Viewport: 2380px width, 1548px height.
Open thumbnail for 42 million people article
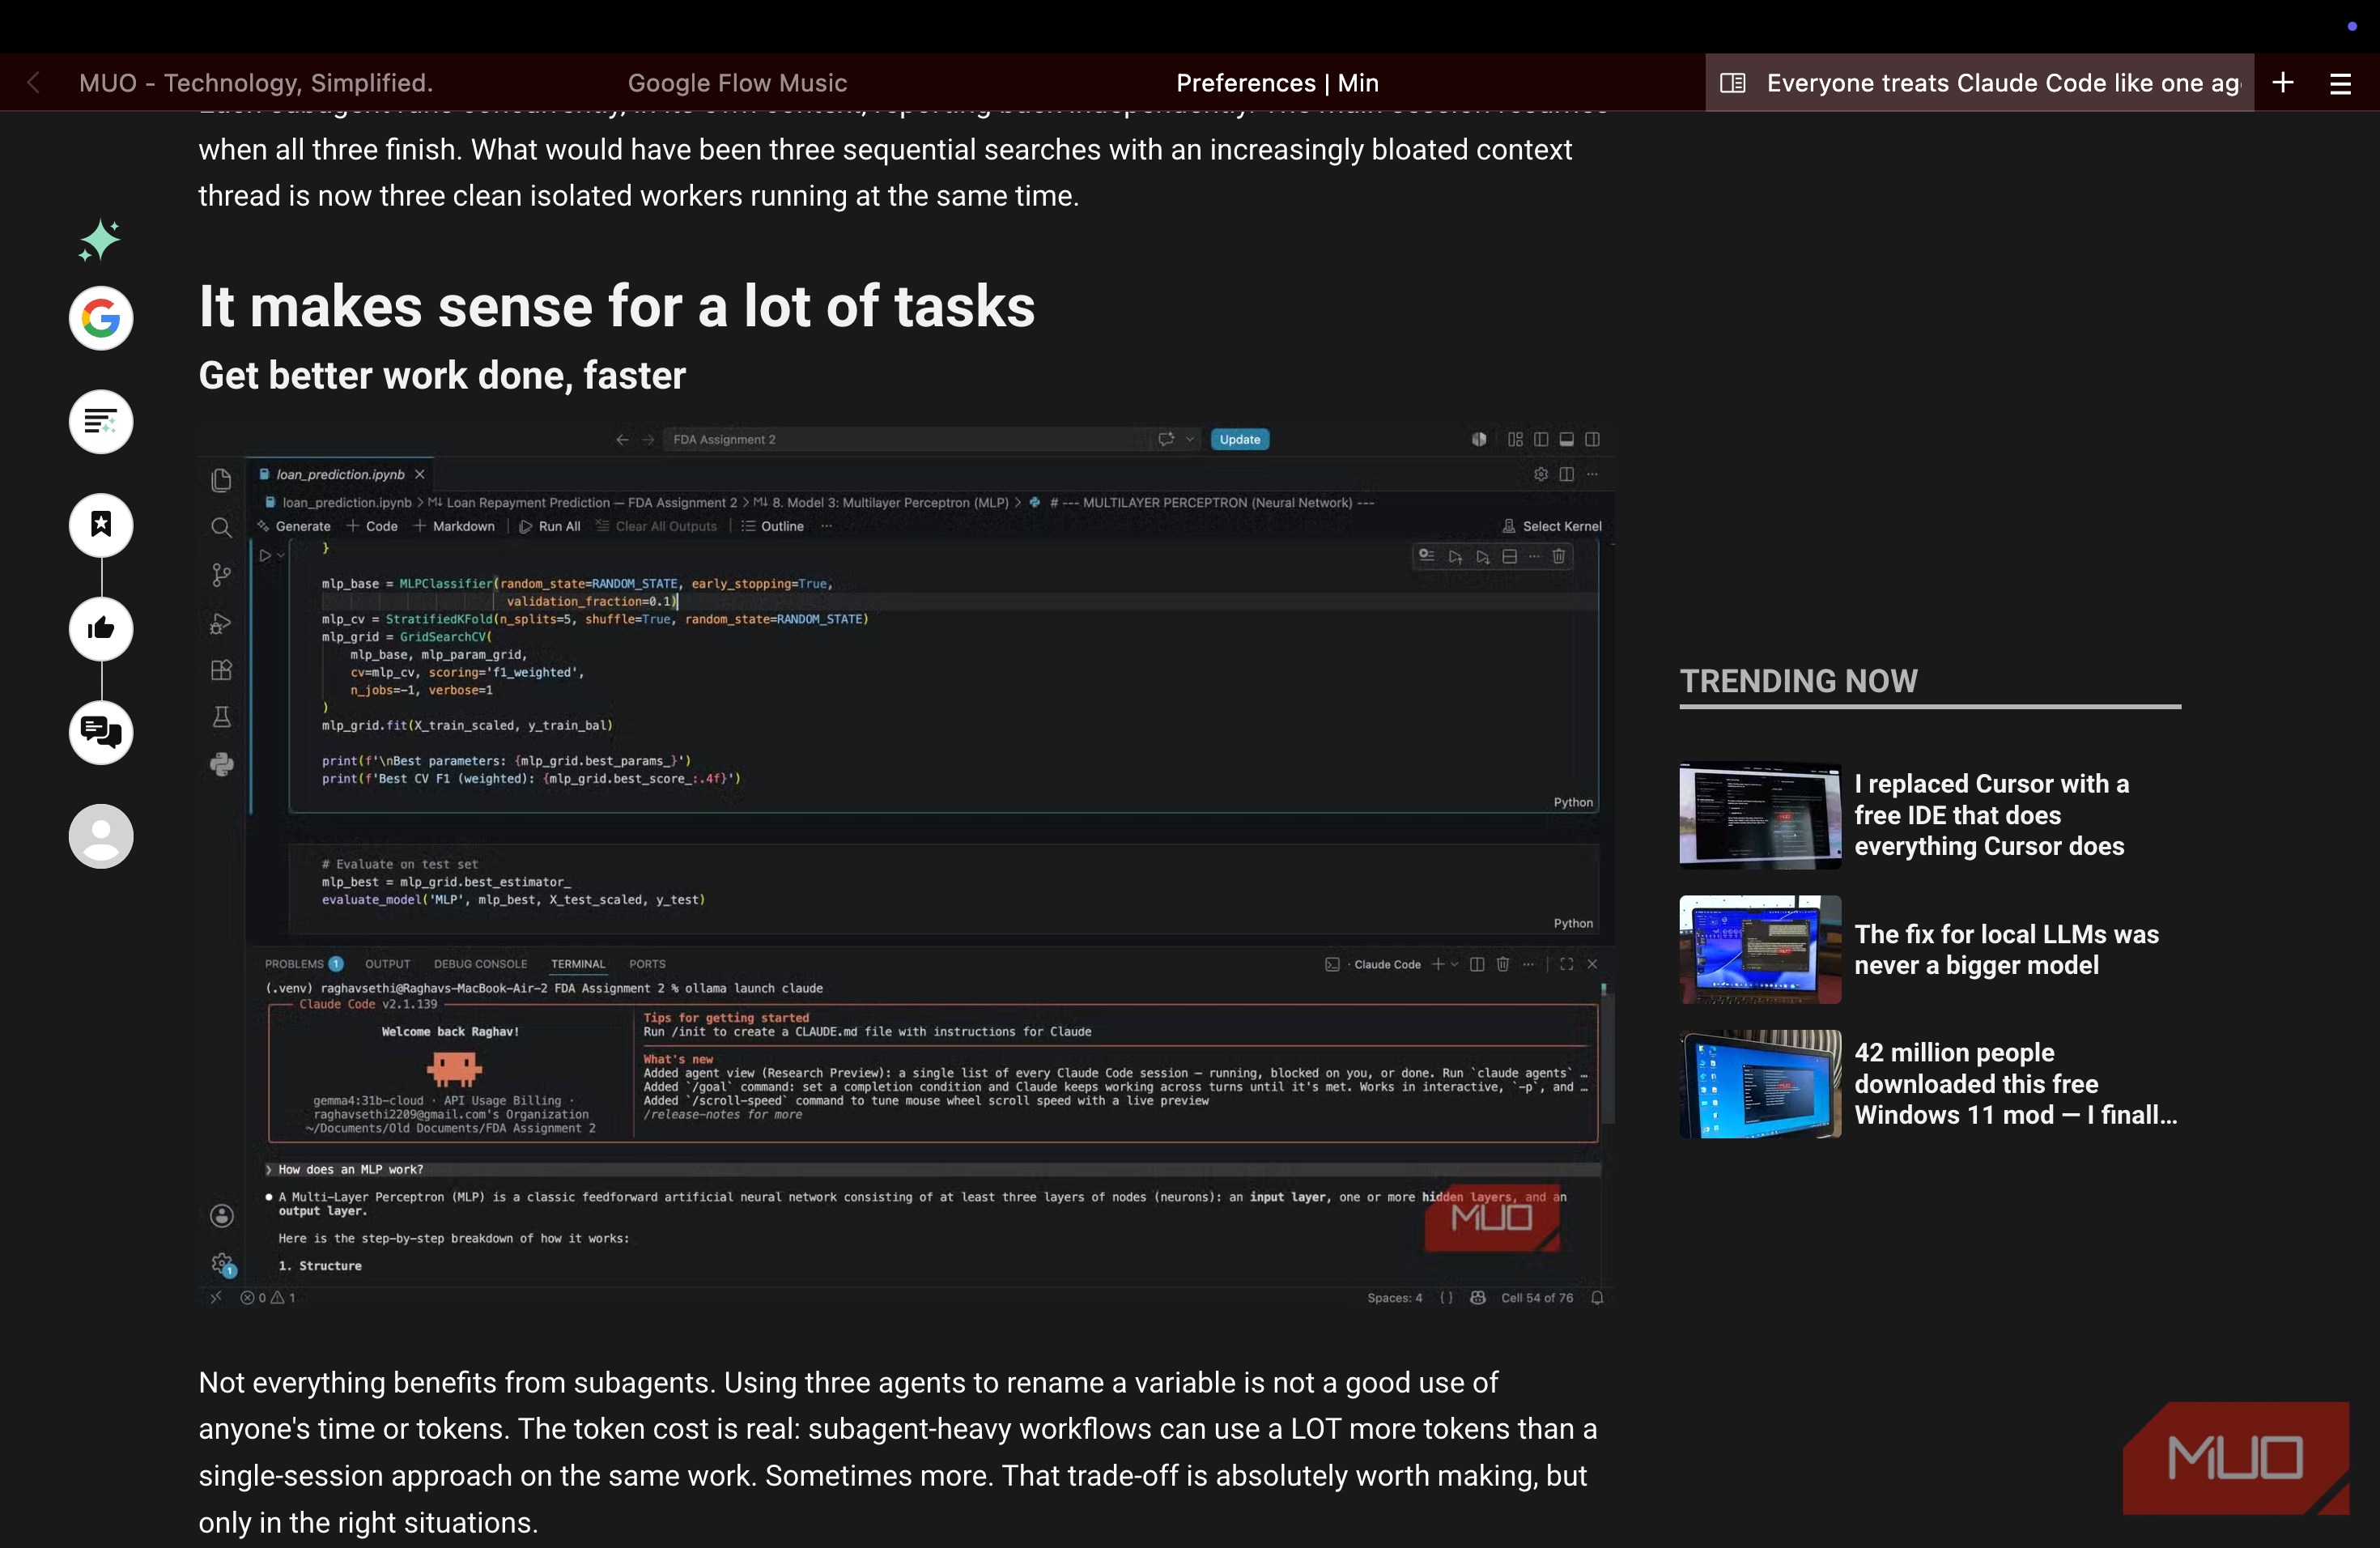point(1760,1084)
